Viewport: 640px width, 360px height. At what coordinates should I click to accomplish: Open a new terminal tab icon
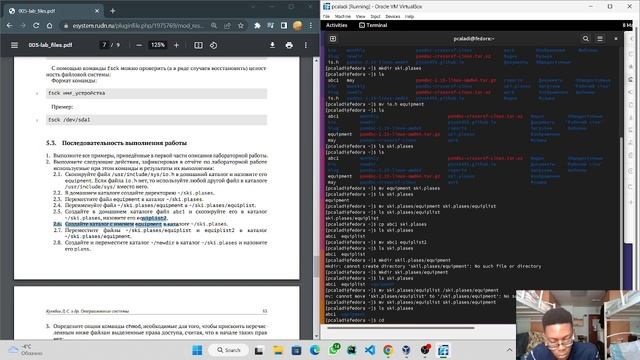[x=333, y=38]
